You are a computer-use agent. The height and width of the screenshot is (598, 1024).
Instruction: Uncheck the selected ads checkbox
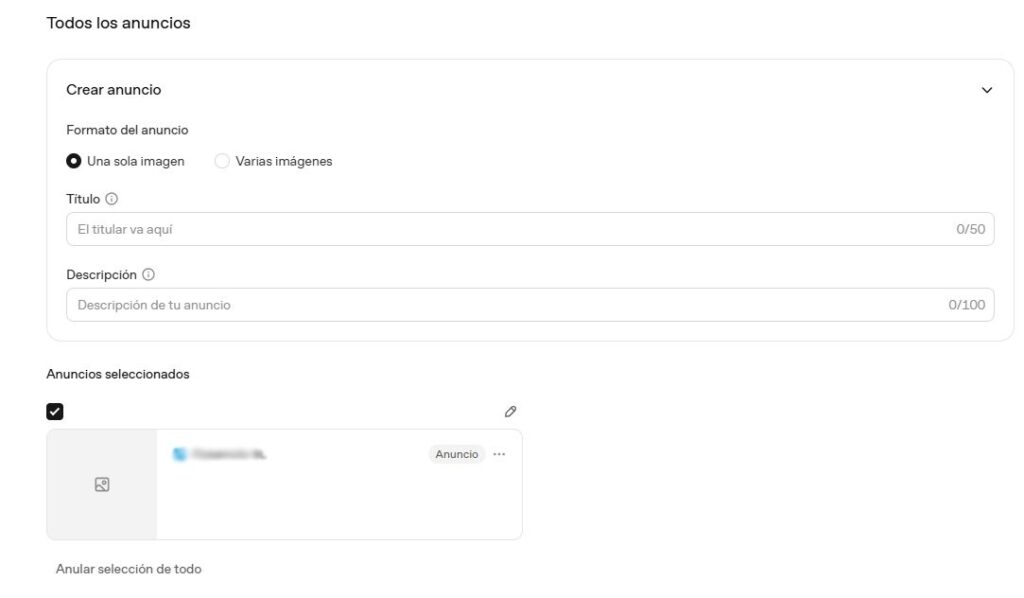click(55, 412)
